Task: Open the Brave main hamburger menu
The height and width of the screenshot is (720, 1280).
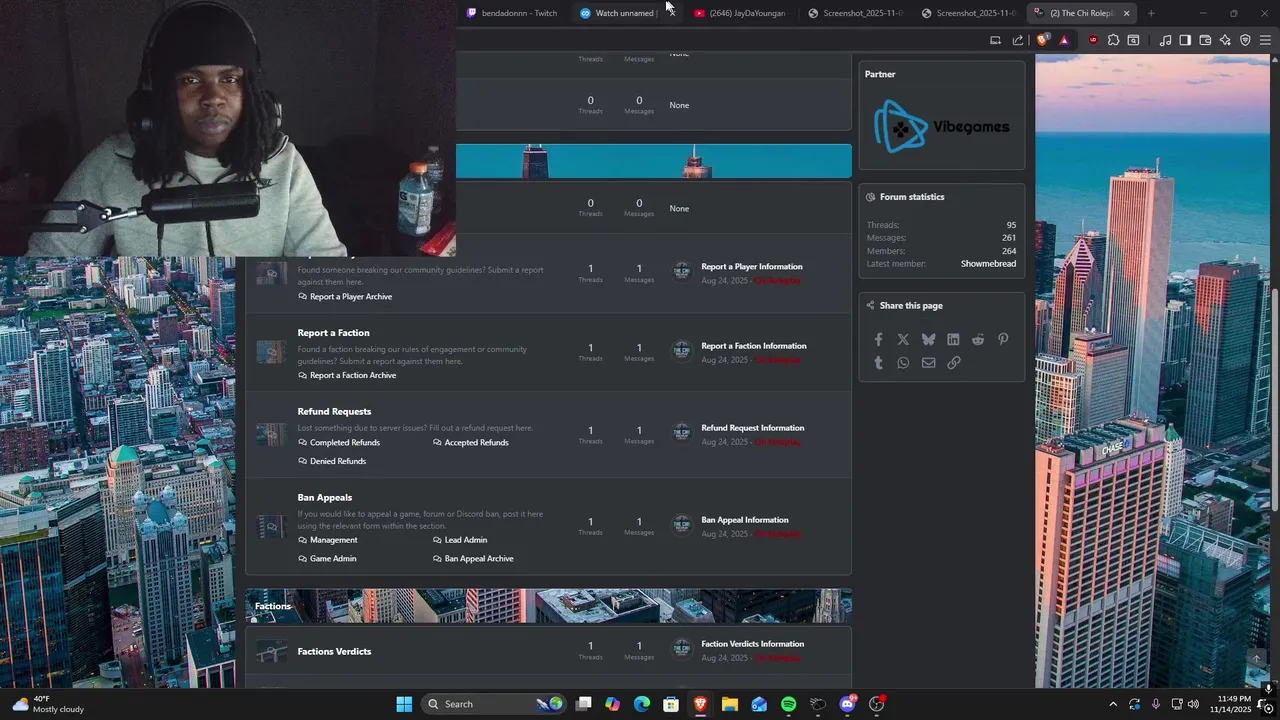Action: tap(1265, 40)
